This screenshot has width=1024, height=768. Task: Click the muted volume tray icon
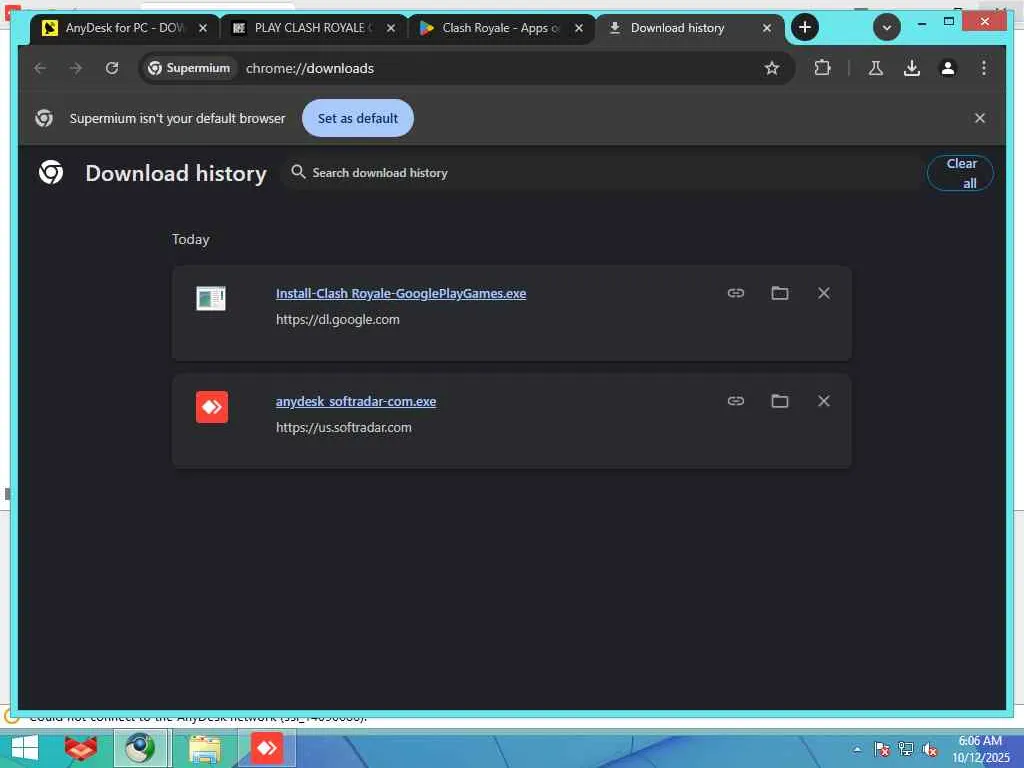tap(930, 750)
